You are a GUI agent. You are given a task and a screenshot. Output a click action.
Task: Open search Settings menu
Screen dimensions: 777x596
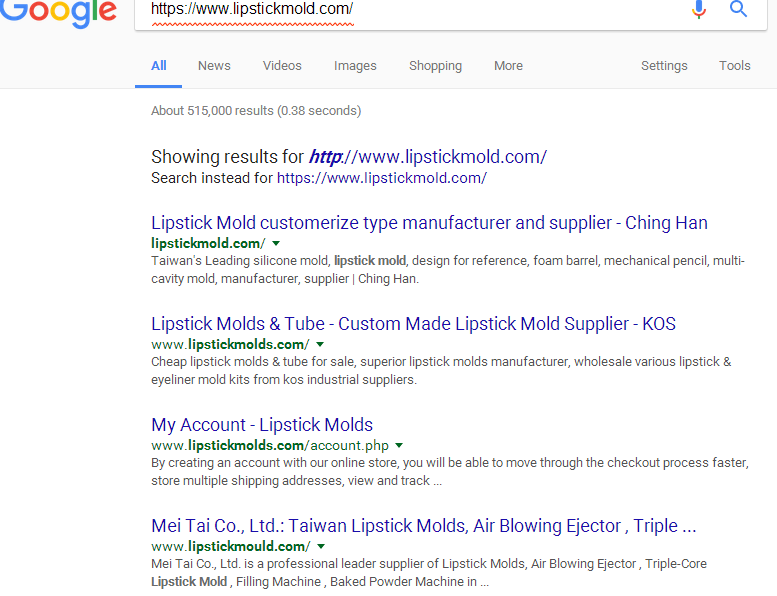[x=664, y=66]
